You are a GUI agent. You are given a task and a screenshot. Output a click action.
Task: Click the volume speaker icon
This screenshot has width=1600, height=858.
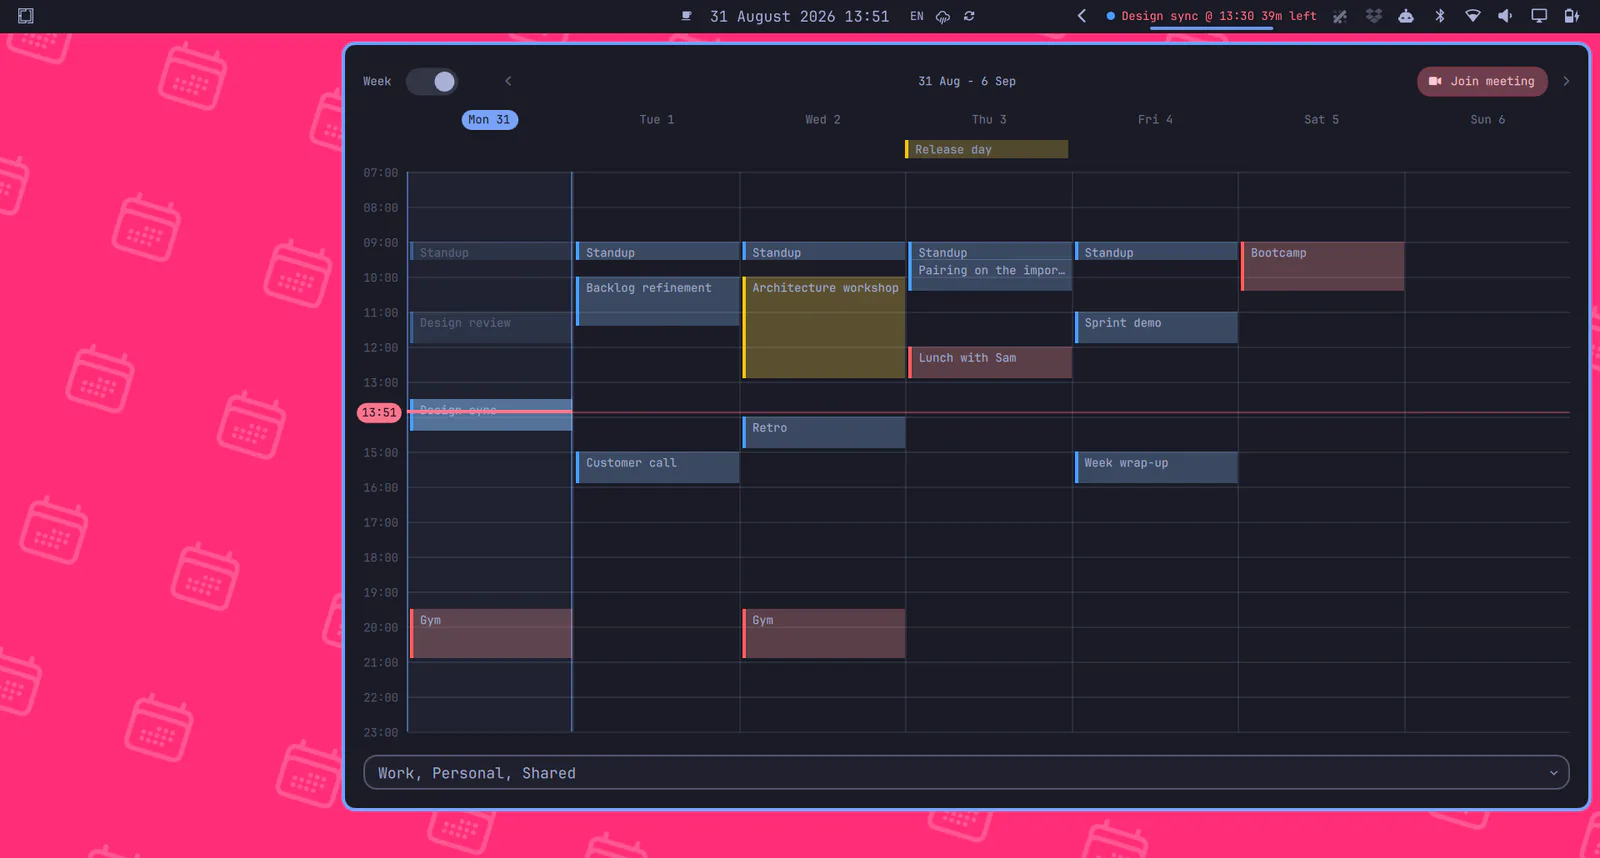[1505, 16]
